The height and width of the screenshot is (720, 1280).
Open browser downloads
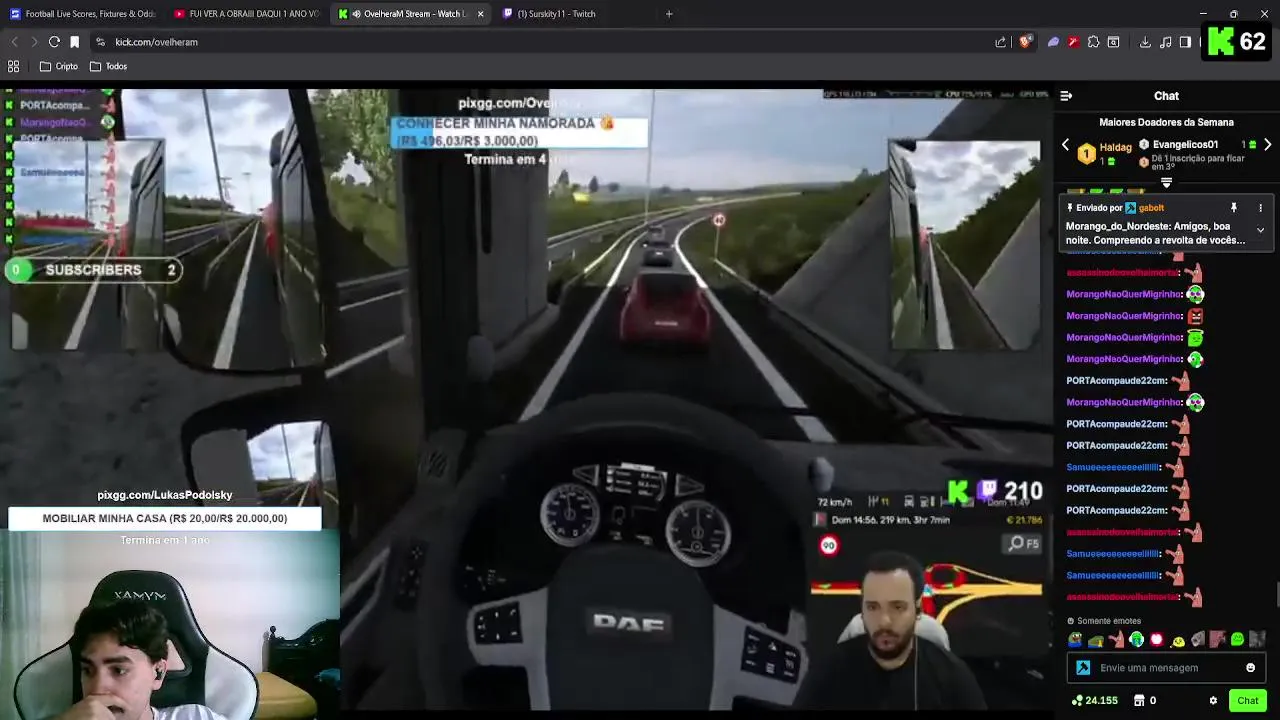coord(1145,42)
